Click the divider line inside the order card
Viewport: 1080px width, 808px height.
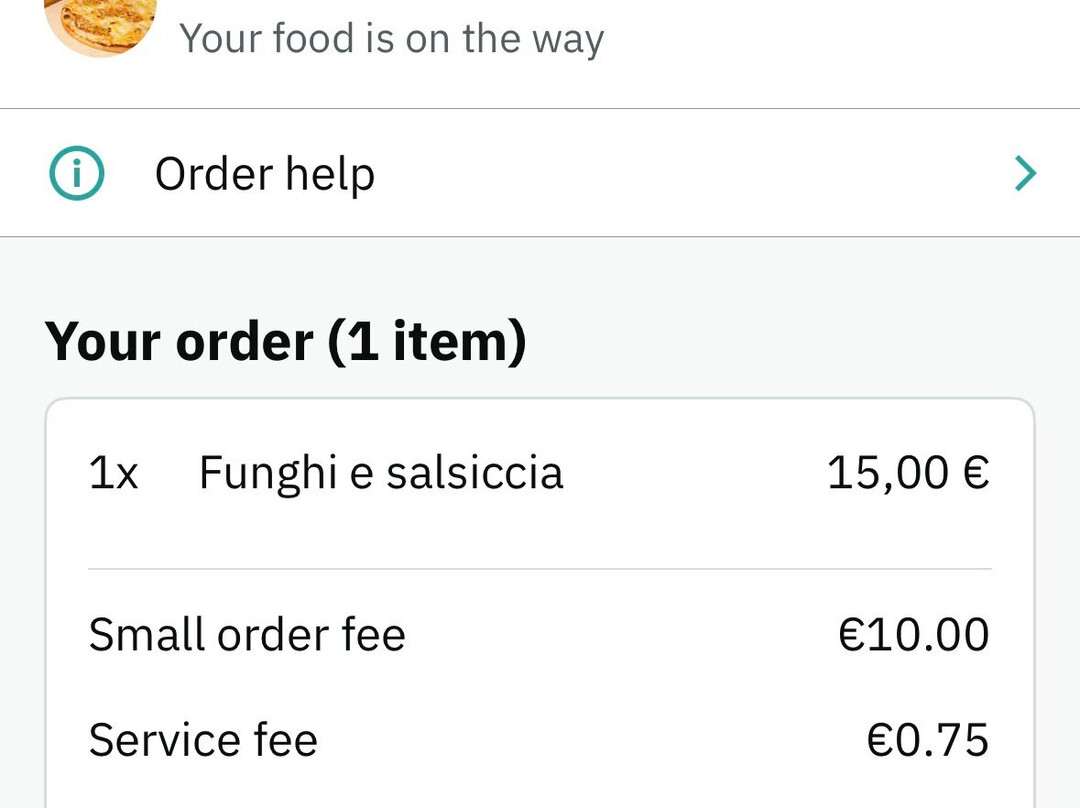pyautogui.click(x=540, y=569)
